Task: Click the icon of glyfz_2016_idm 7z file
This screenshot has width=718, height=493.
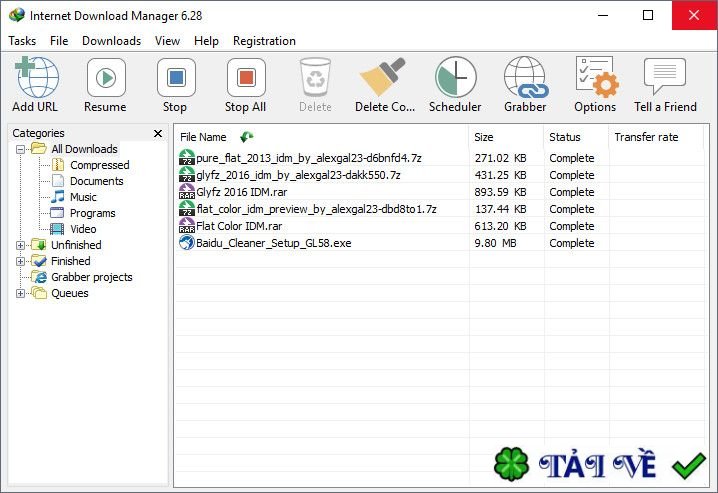Action: (x=186, y=174)
